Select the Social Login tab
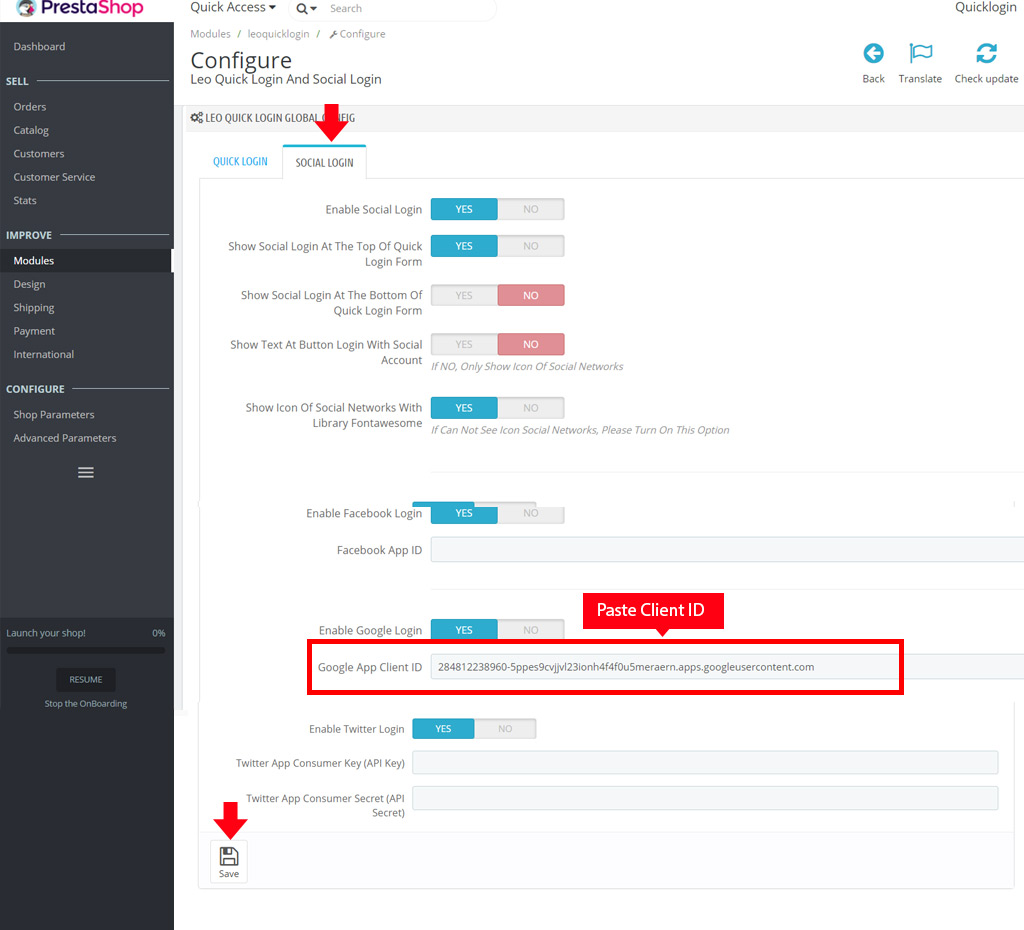The height and width of the screenshot is (930, 1024). click(x=325, y=162)
